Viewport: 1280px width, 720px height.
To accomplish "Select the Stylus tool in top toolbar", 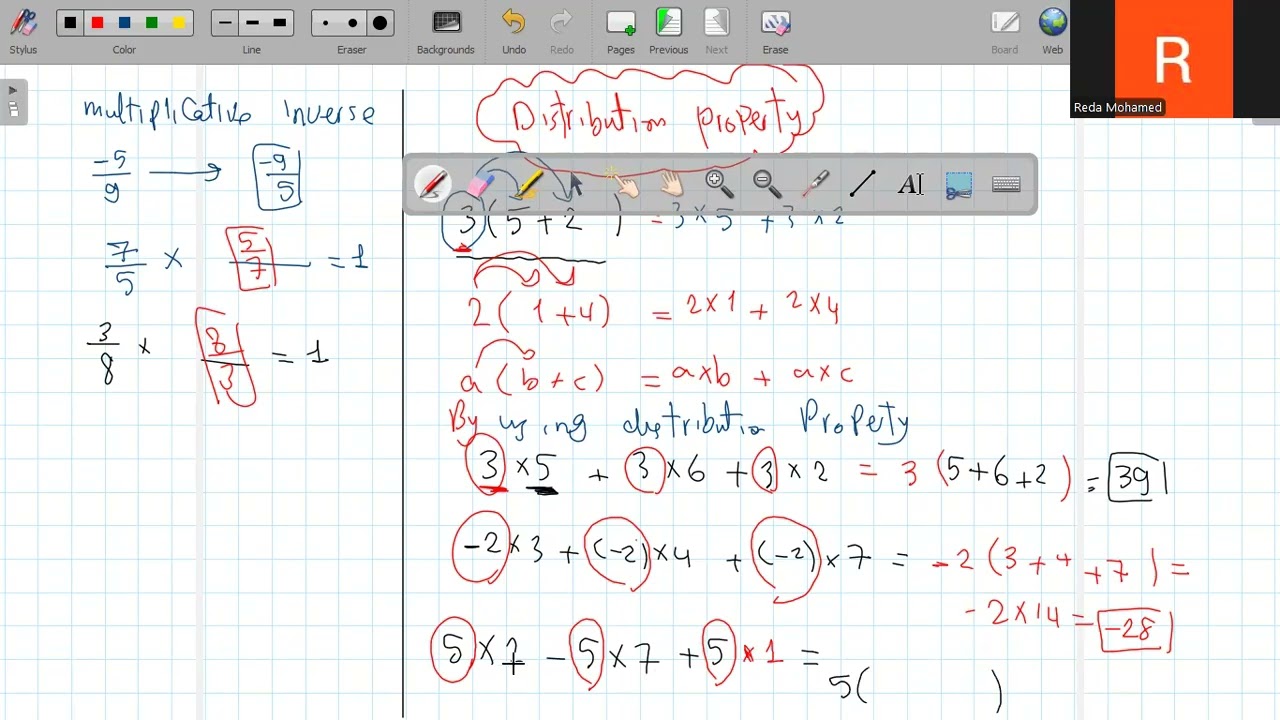I will pos(23,31).
